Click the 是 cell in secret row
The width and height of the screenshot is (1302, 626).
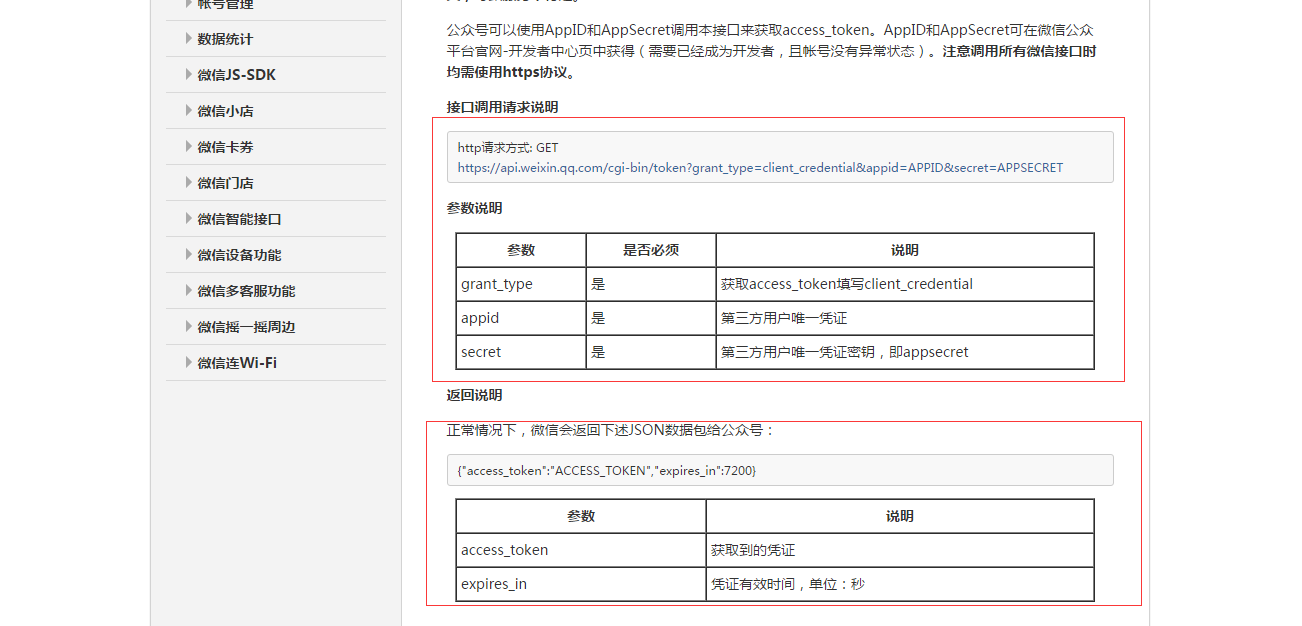click(651, 352)
